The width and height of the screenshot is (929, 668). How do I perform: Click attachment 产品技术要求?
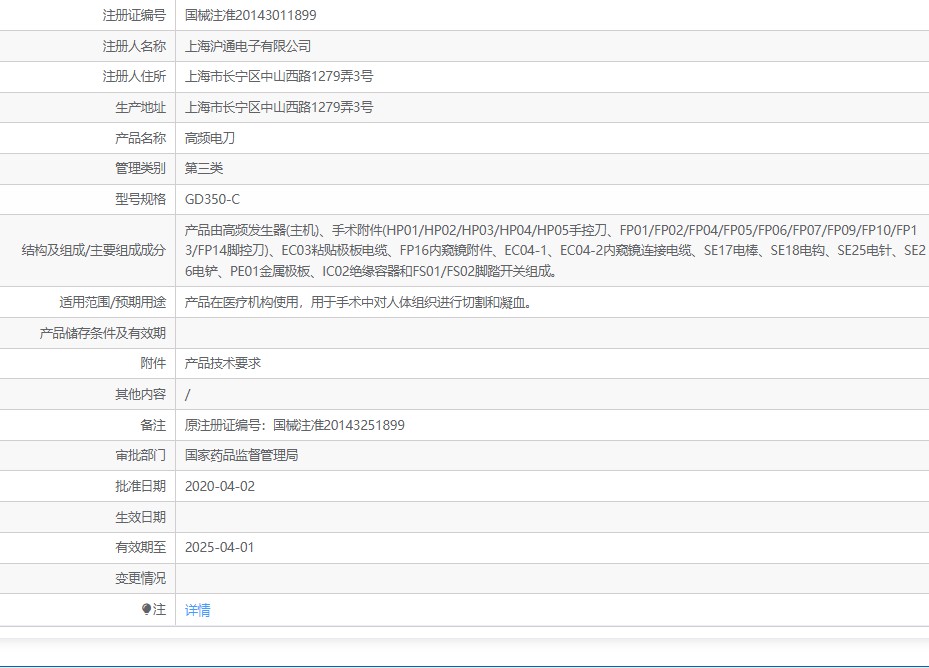click(223, 363)
